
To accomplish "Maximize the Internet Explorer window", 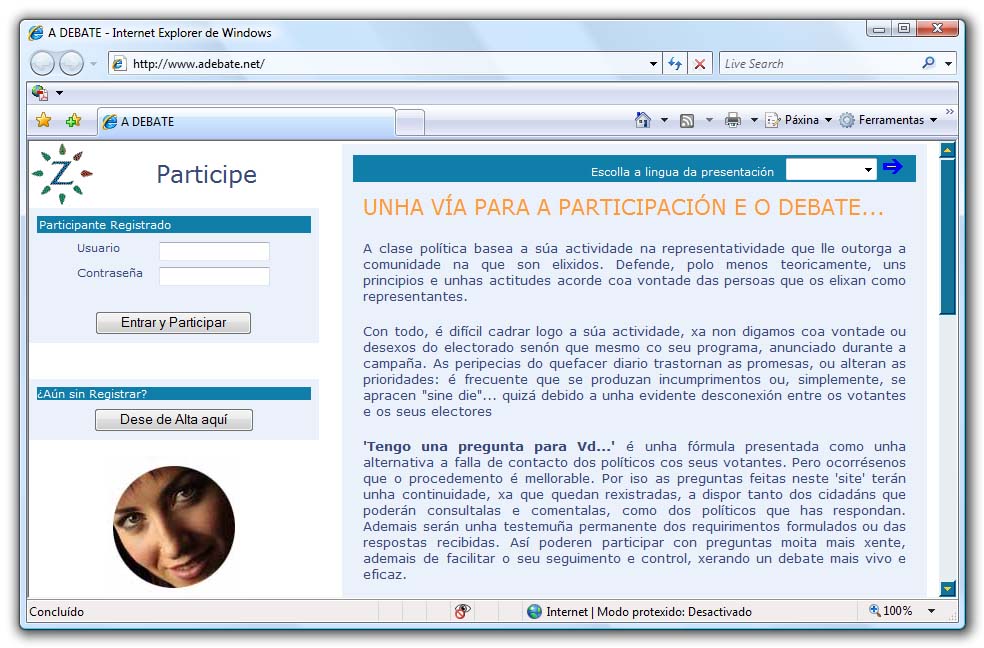I will (x=904, y=29).
